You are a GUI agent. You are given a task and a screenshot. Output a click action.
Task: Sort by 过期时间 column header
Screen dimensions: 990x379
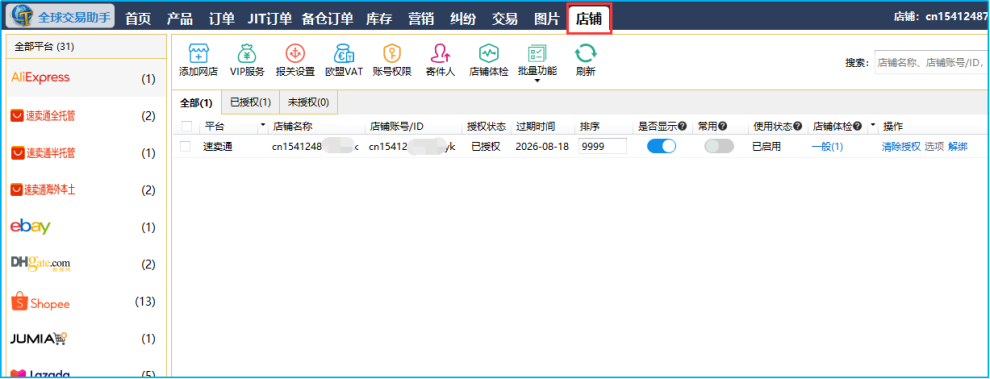(x=535, y=126)
